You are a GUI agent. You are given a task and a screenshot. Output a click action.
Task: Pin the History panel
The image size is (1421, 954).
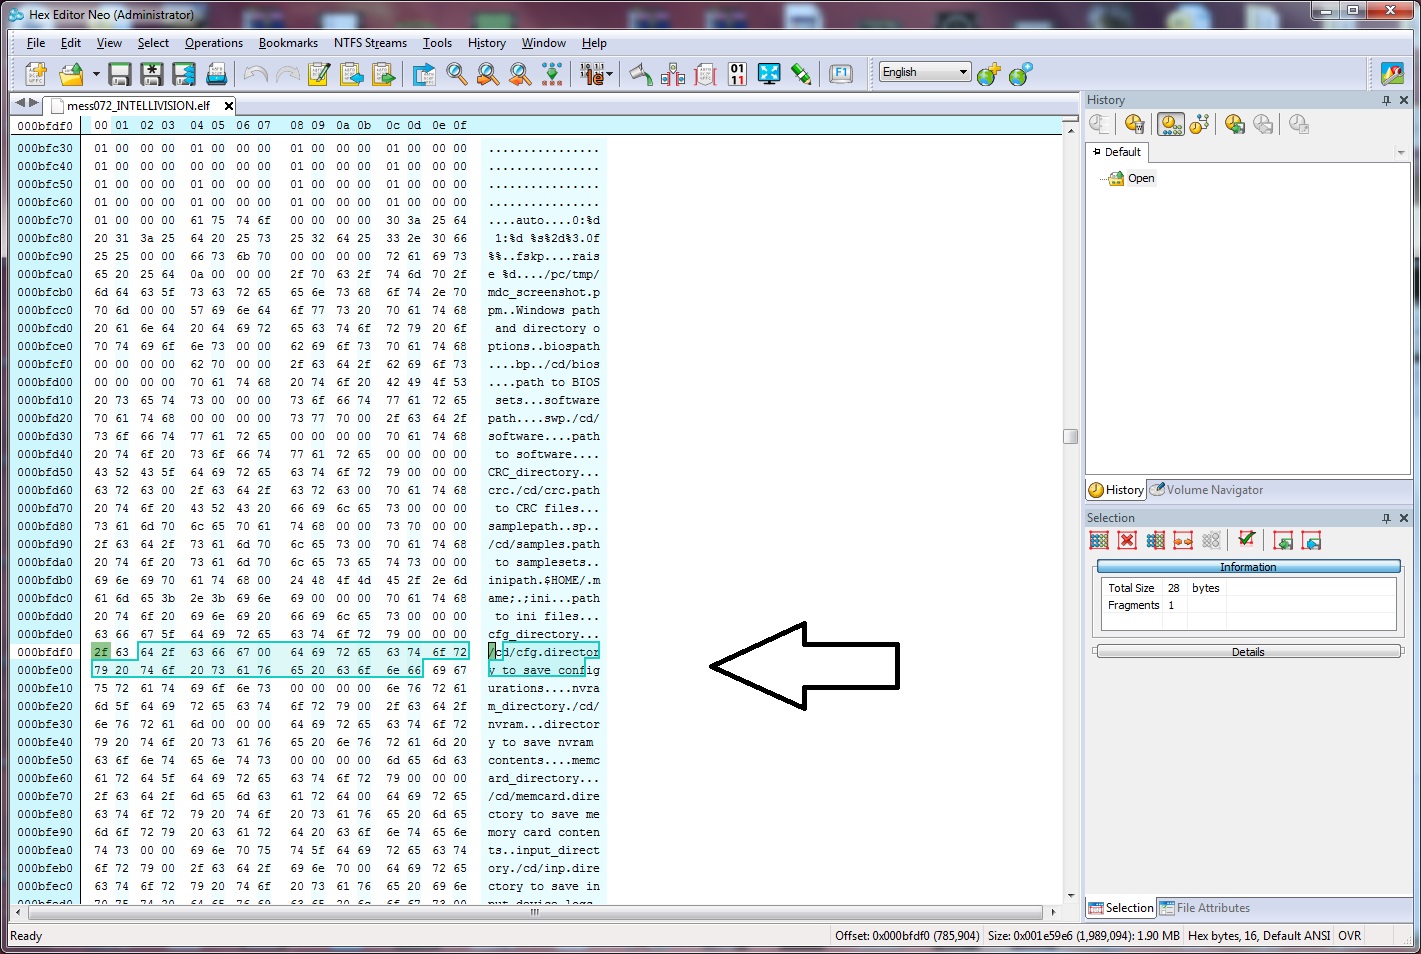[1386, 100]
